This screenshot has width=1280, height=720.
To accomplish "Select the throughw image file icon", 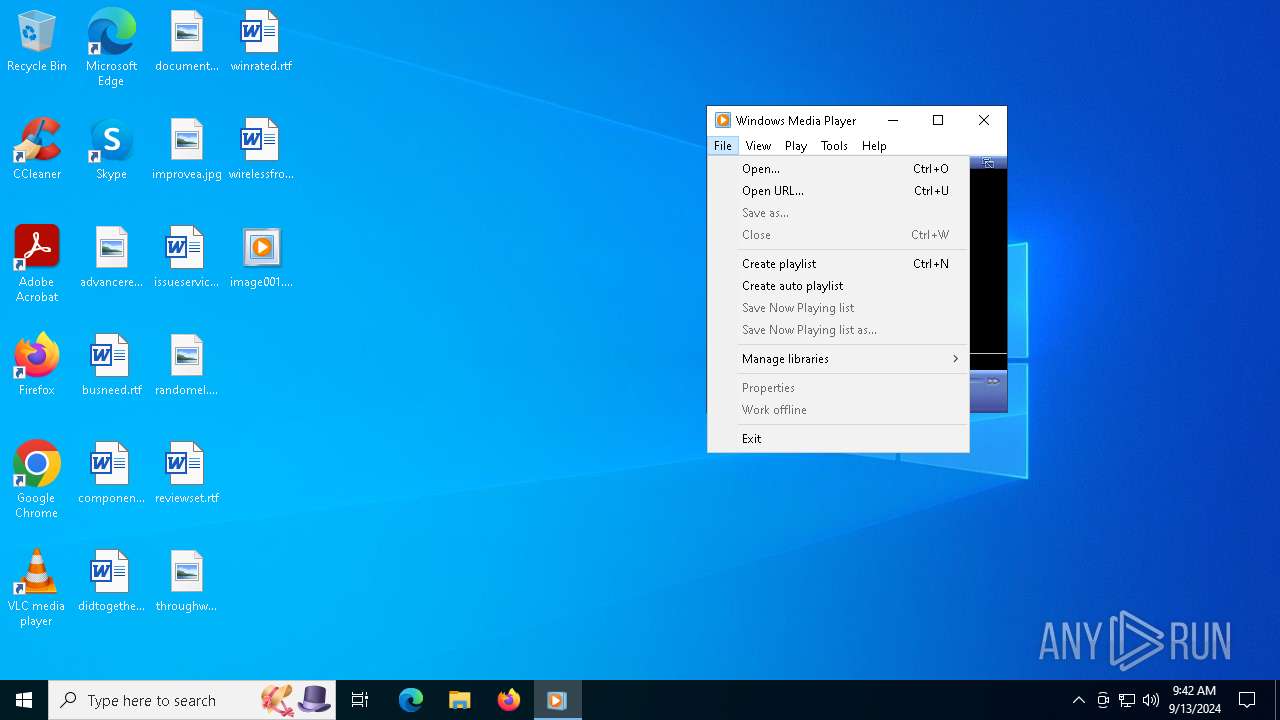I will [187, 582].
